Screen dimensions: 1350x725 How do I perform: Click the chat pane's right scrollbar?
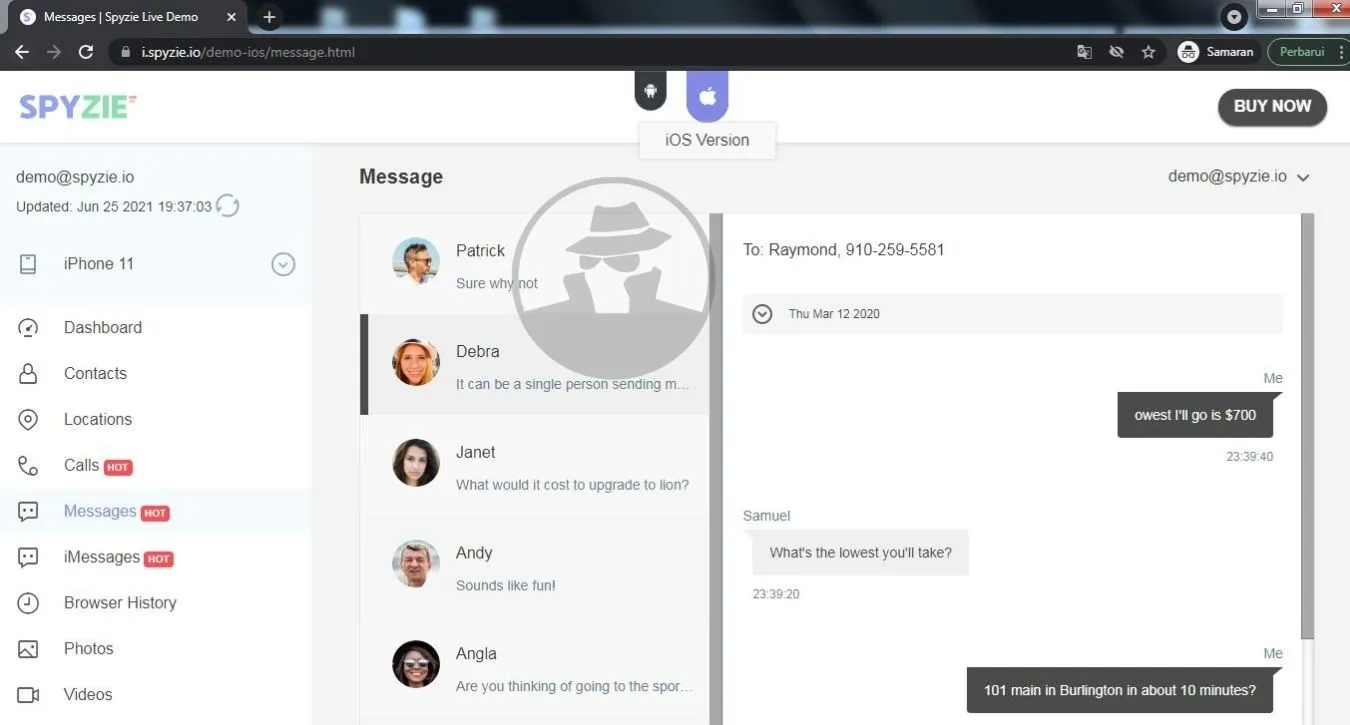click(x=1307, y=427)
